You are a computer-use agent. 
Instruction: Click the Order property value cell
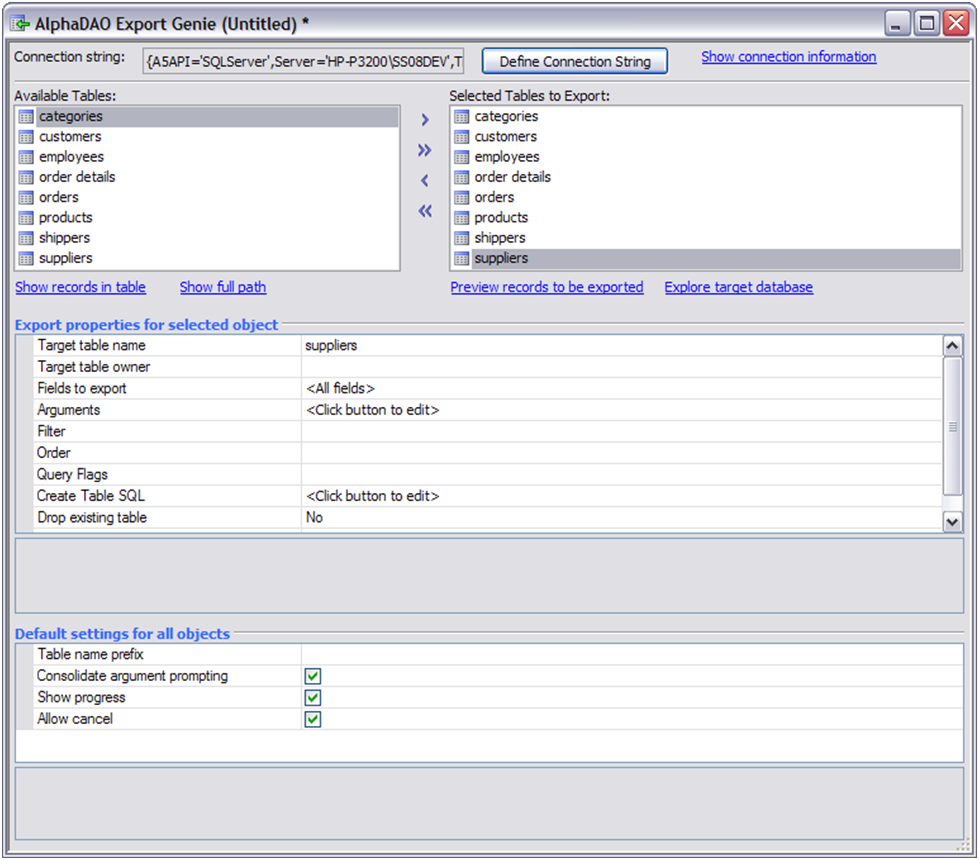(x=622, y=453)
